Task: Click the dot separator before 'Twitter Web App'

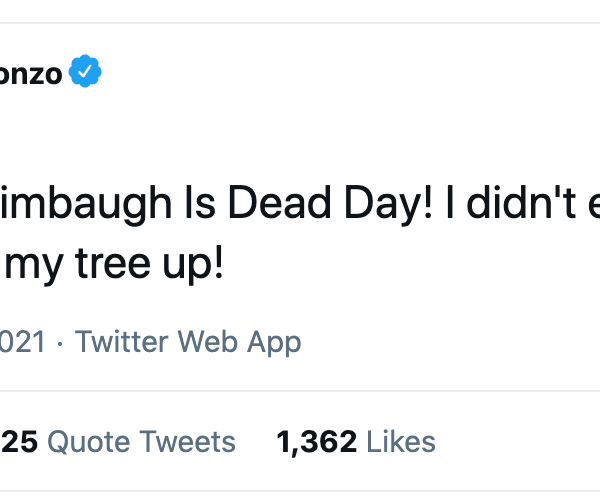Action: pyautogui.click(x=61, y=342)
